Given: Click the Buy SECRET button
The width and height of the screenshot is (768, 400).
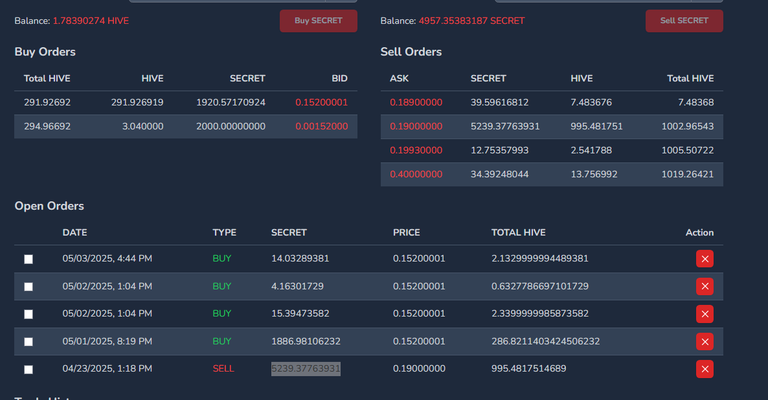Looking at the screenshot, I should click(x=318, y=21).
